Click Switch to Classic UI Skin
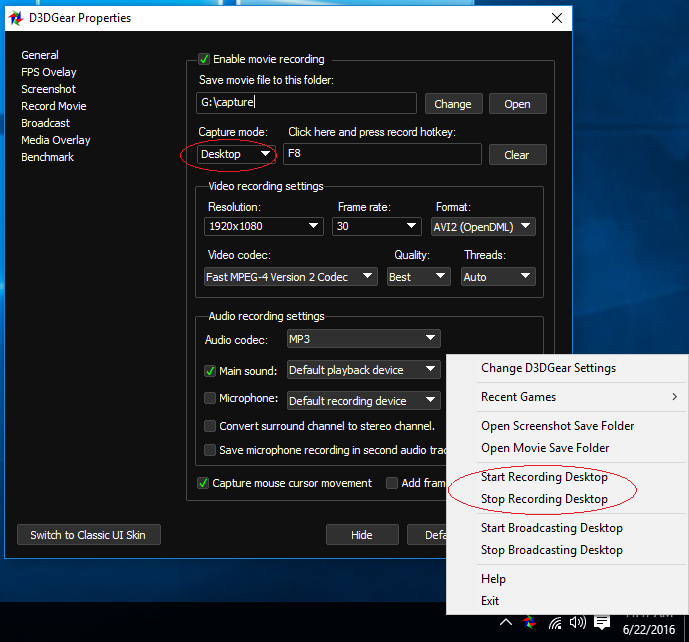The height and width of the screenshot is (642, 689). pyautogui.click(x=88, y=535)
